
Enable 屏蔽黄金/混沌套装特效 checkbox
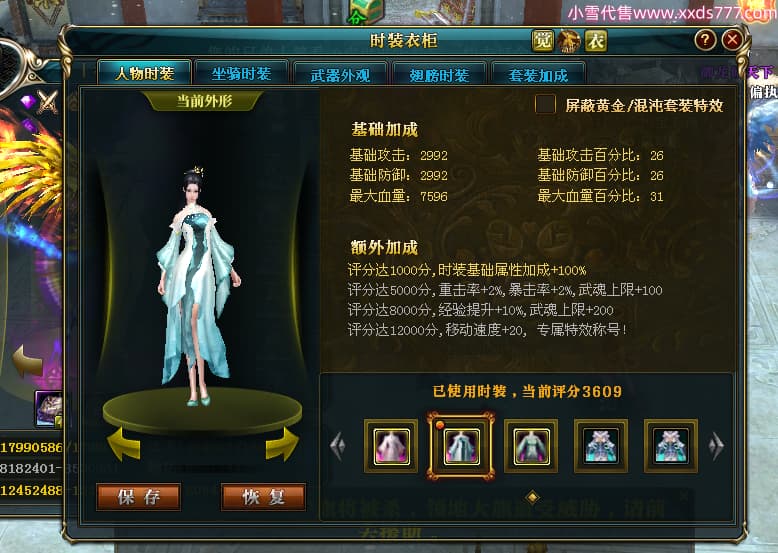545,105
